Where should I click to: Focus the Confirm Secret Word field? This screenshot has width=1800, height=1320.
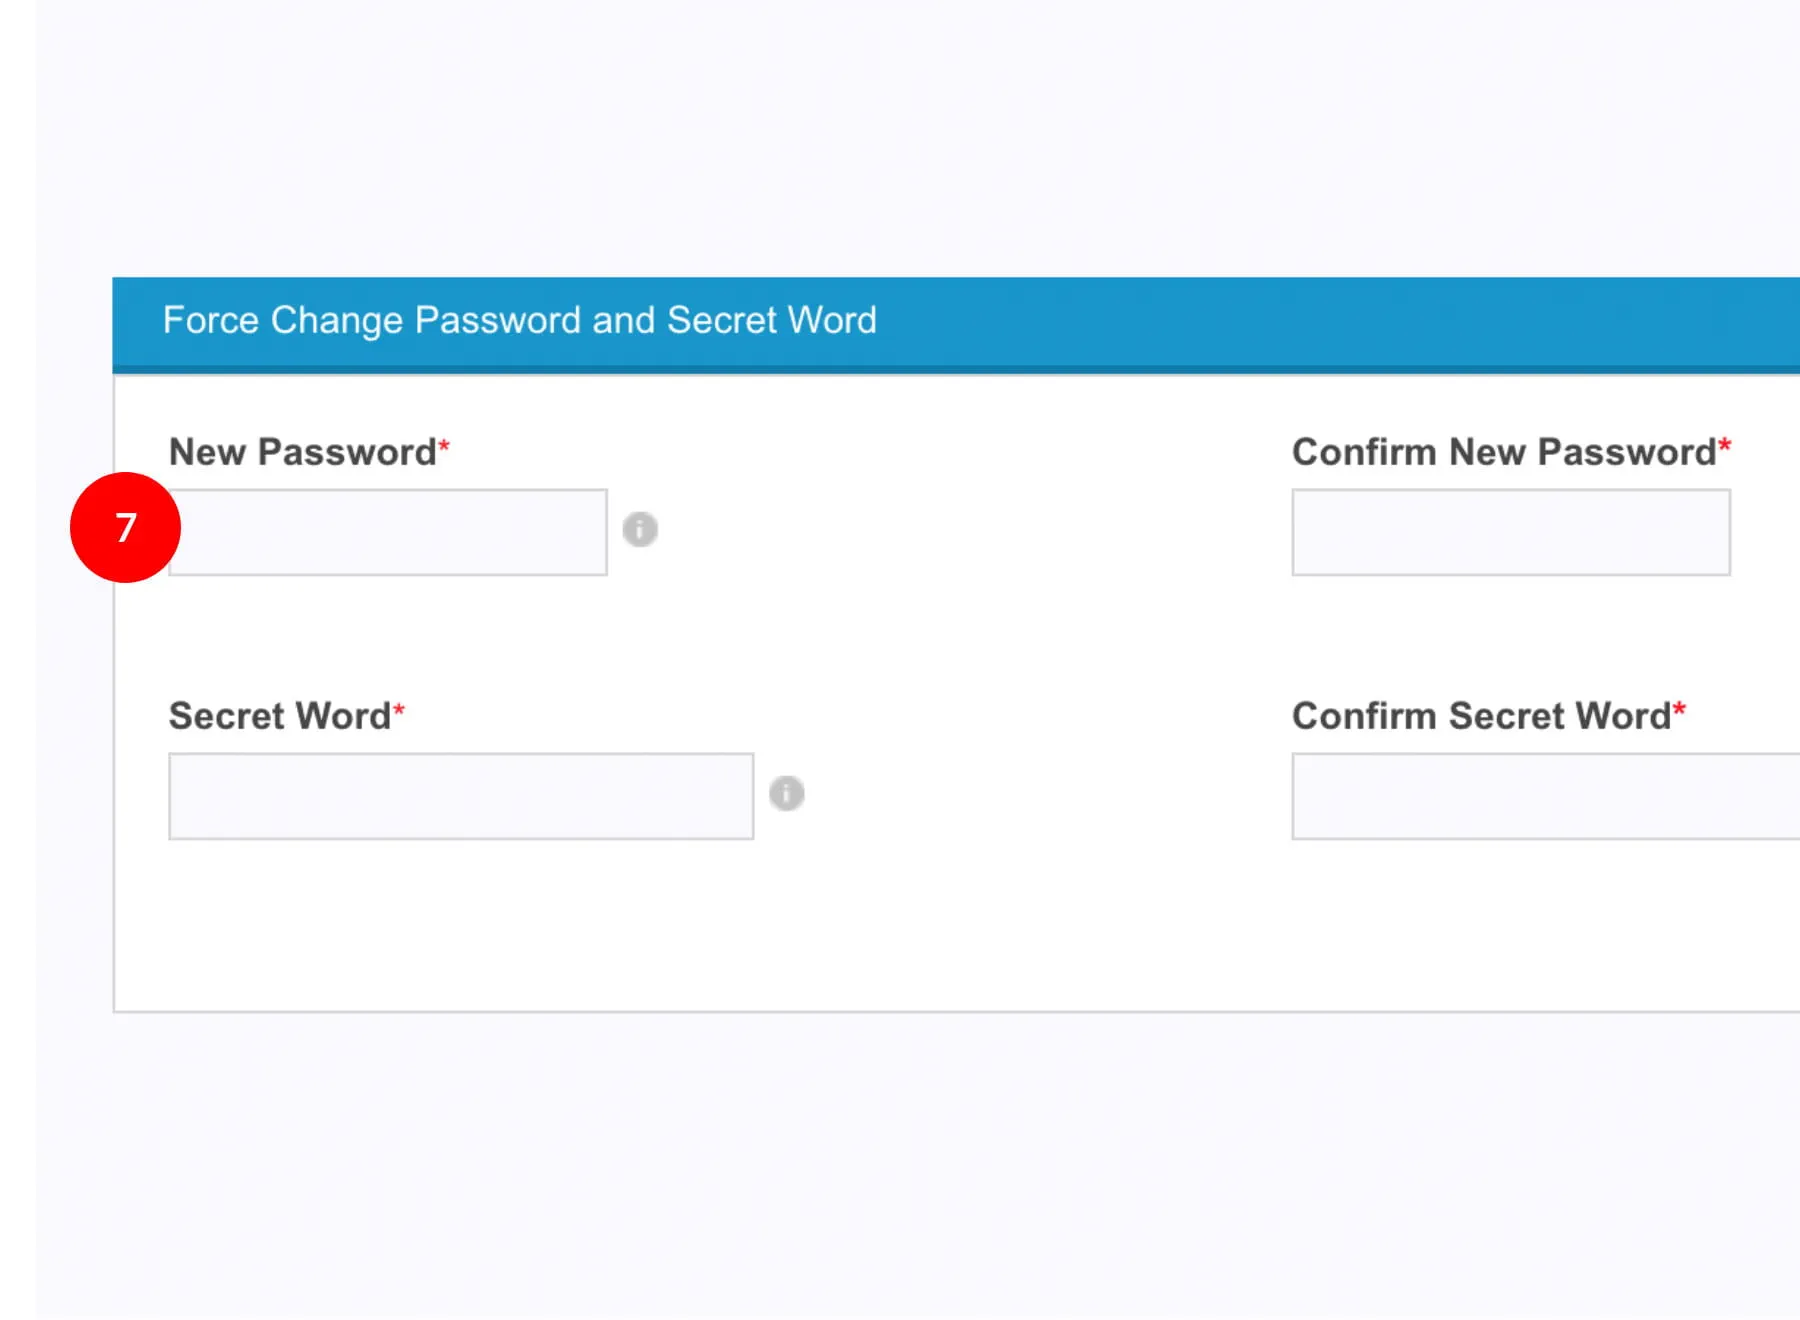point(1545,796)
